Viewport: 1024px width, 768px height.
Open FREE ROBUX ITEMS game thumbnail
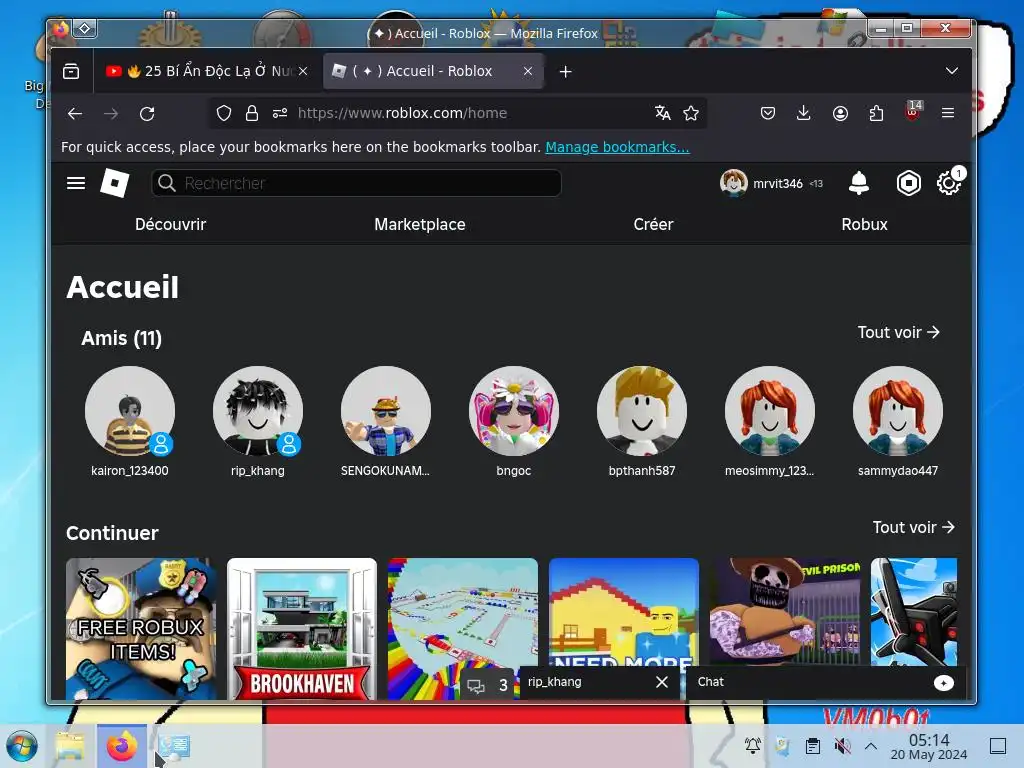141,628
